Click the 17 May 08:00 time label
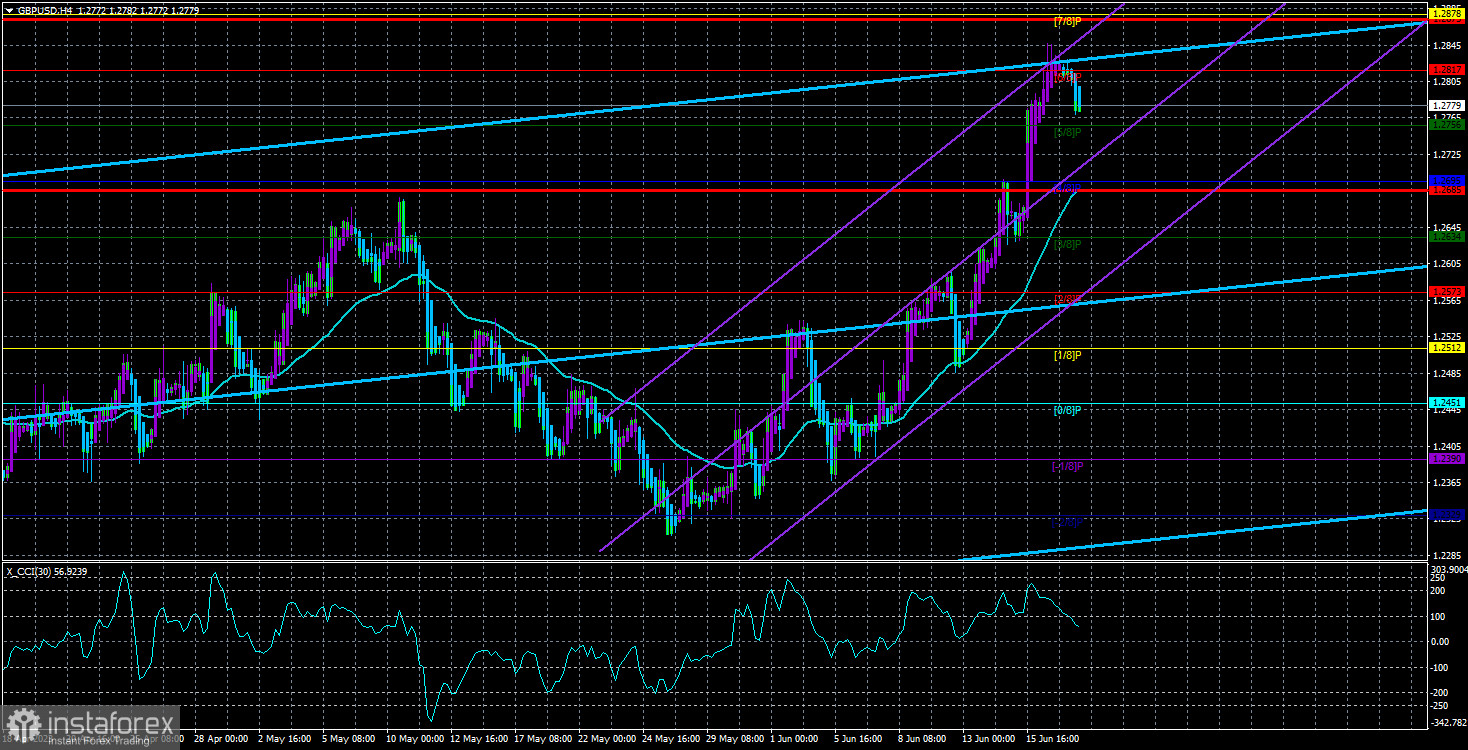 (544, 740)
